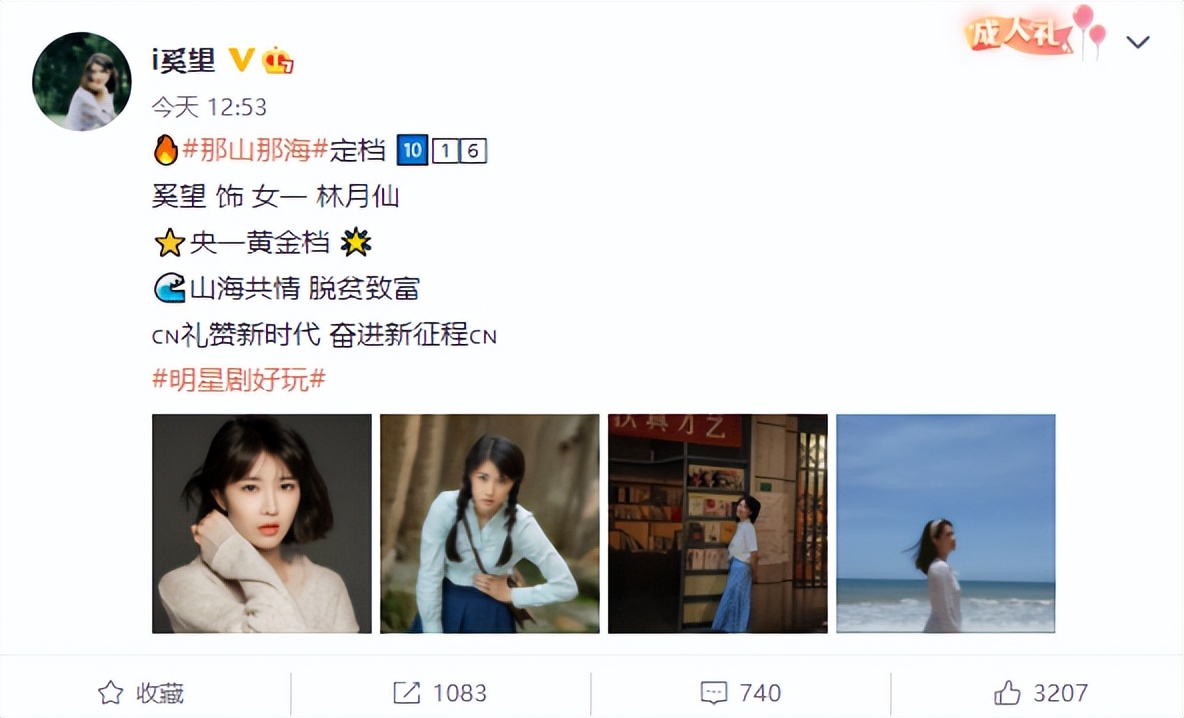The height and width of the screenshot is (718, 1184).
Task: Expand the post options chevron menu
Action: point(1138,42)
